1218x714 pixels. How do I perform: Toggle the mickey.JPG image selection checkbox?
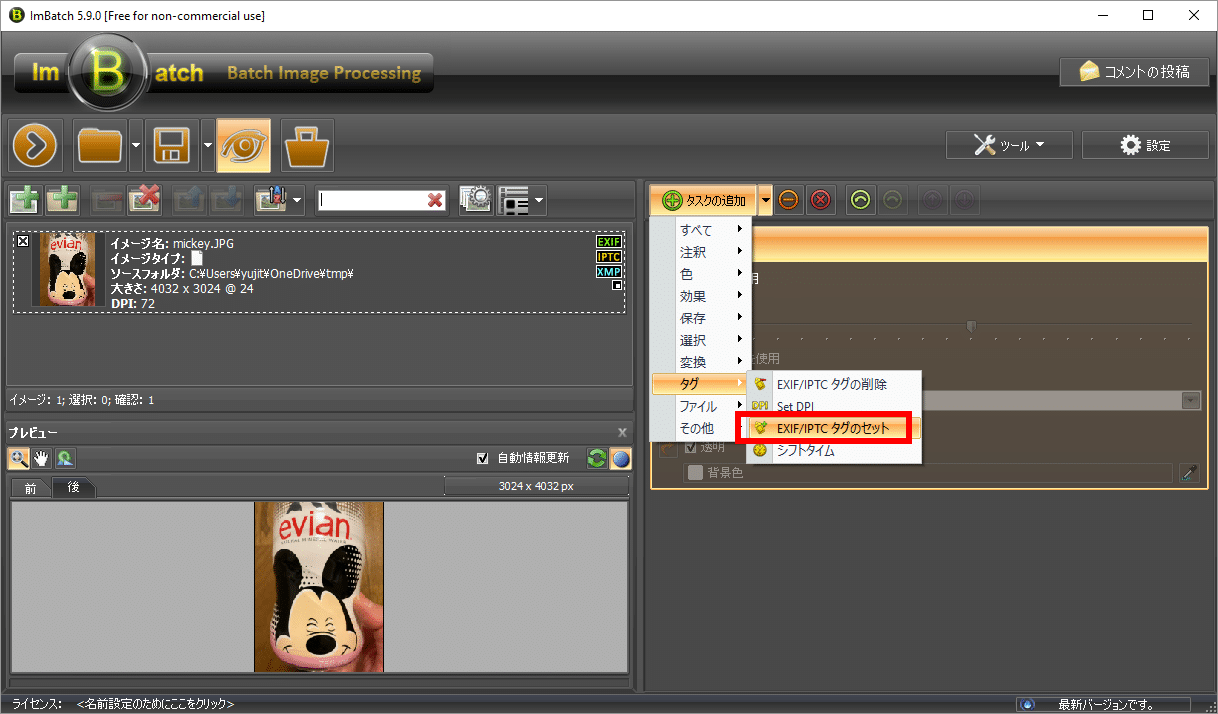tap(23, 241)
